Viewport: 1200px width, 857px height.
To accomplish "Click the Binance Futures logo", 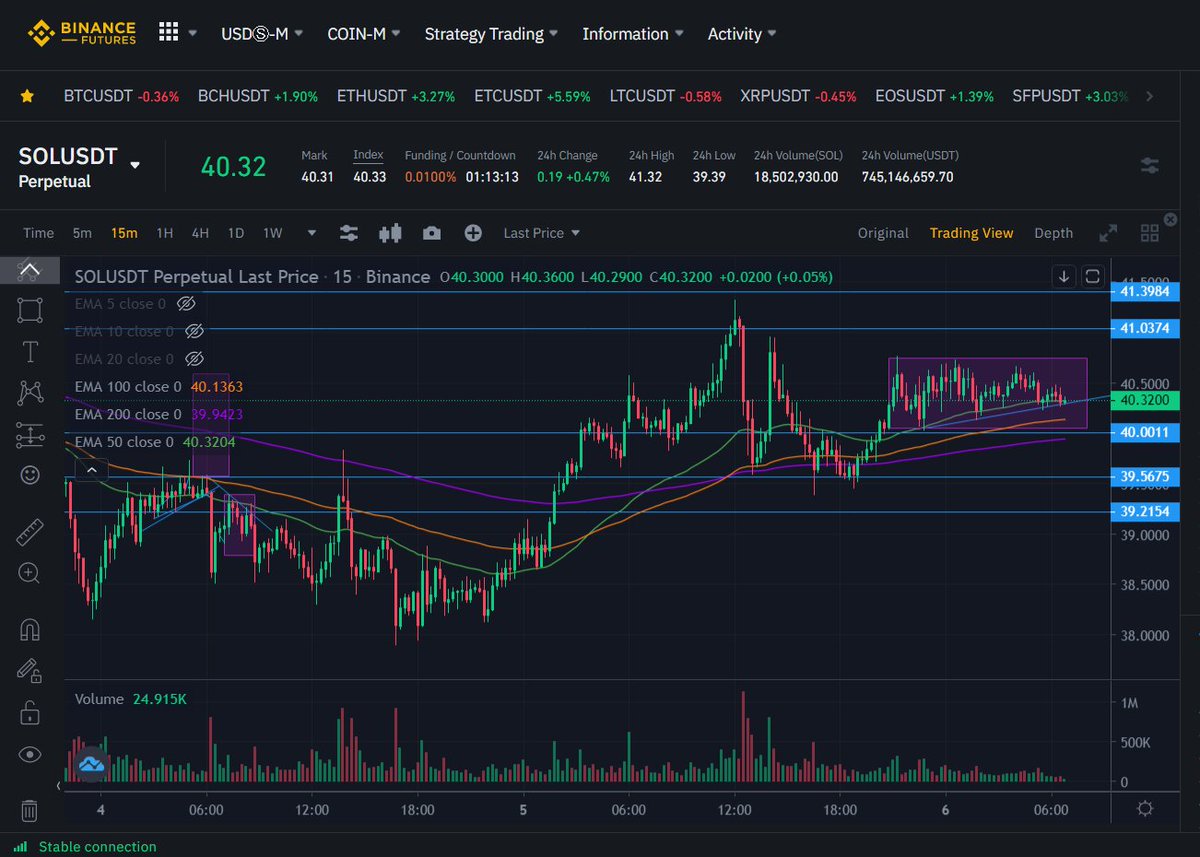I will 81,33.
